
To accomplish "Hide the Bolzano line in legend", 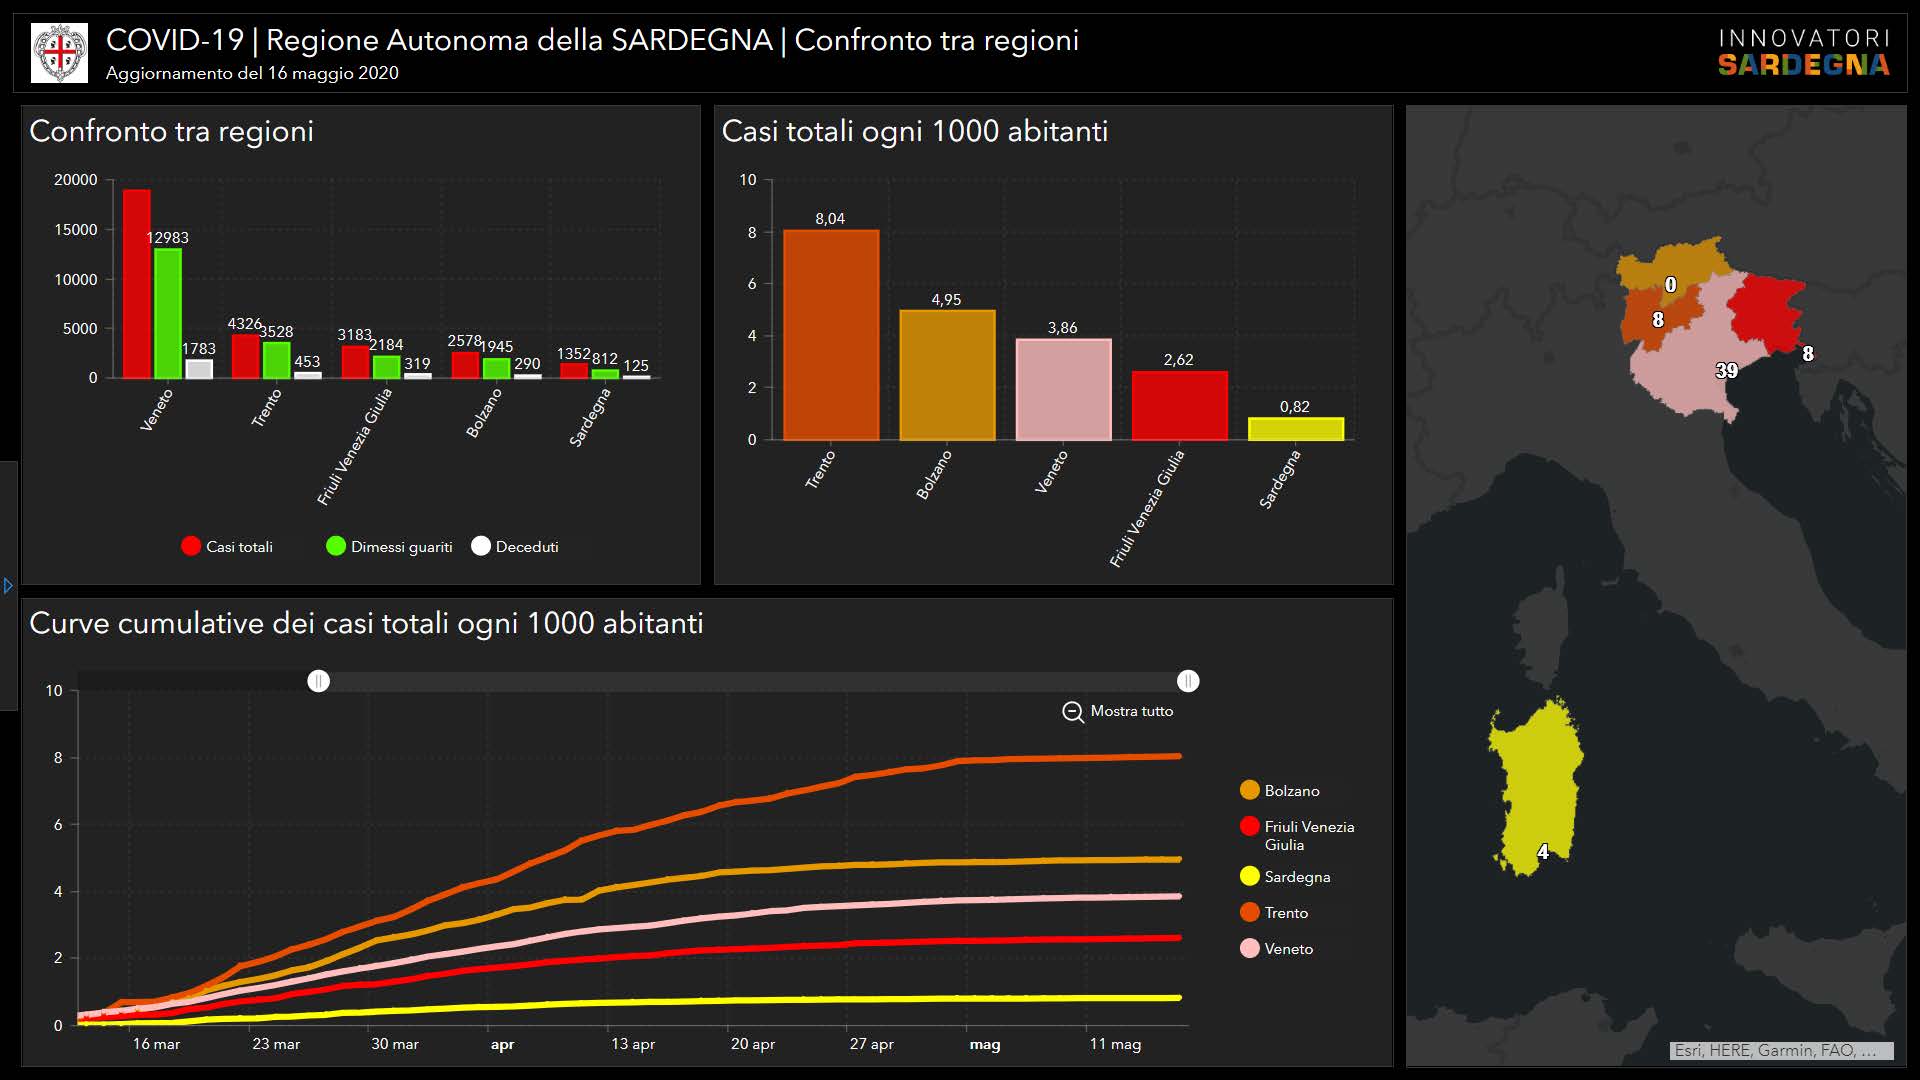I will [1249, 791].
